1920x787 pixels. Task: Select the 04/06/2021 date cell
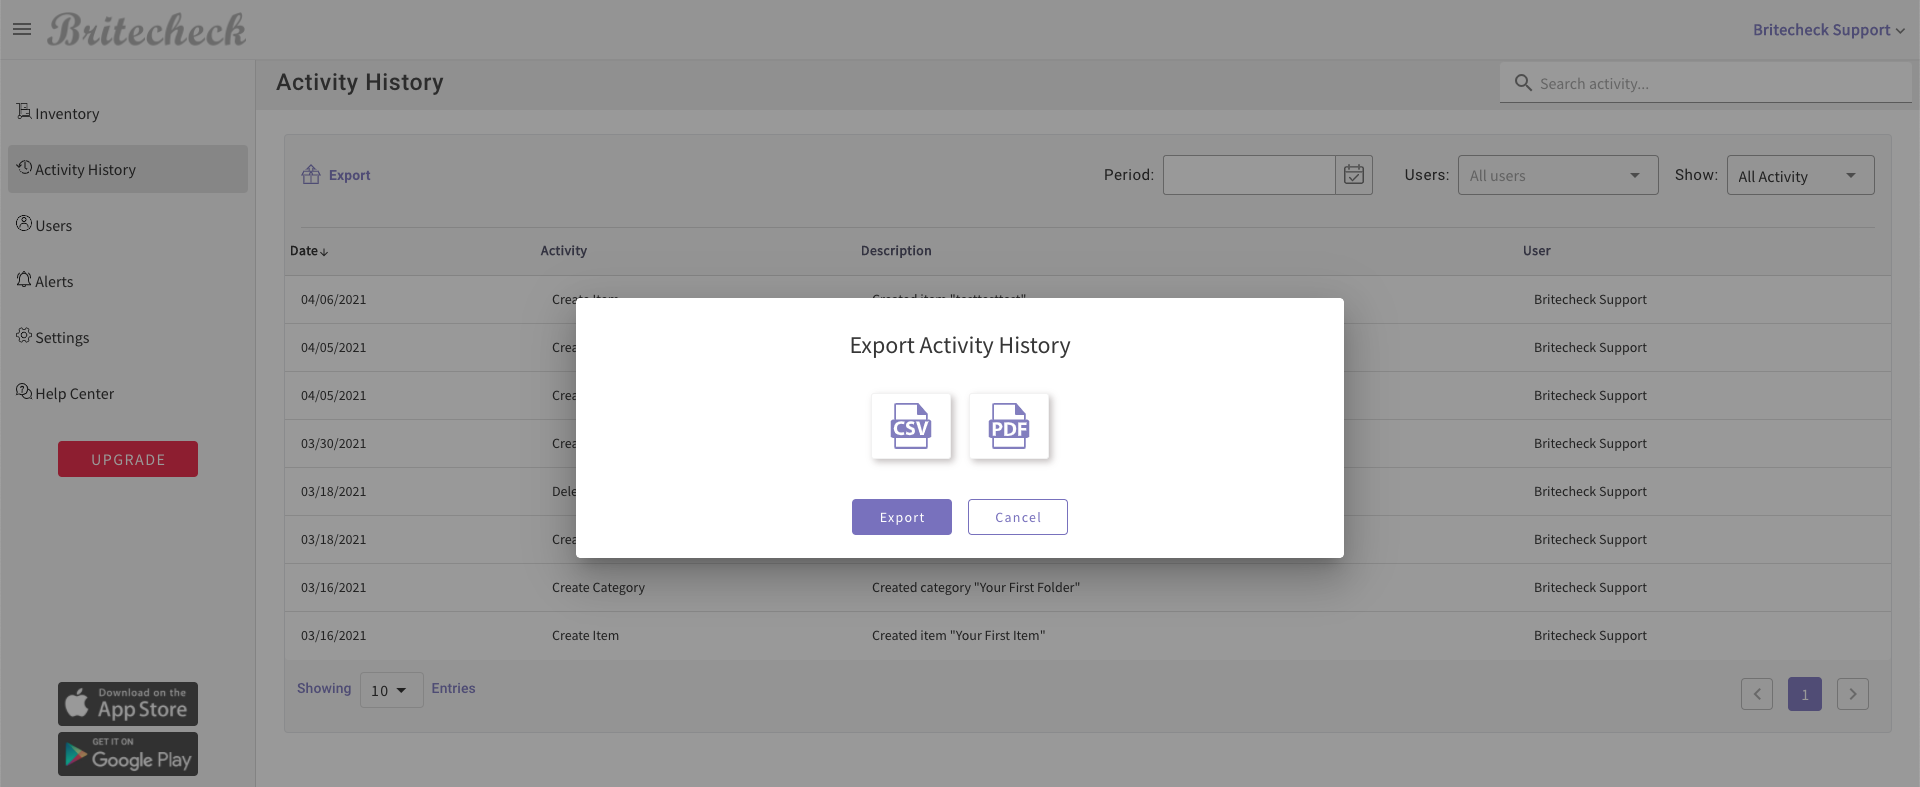[334, 300]
